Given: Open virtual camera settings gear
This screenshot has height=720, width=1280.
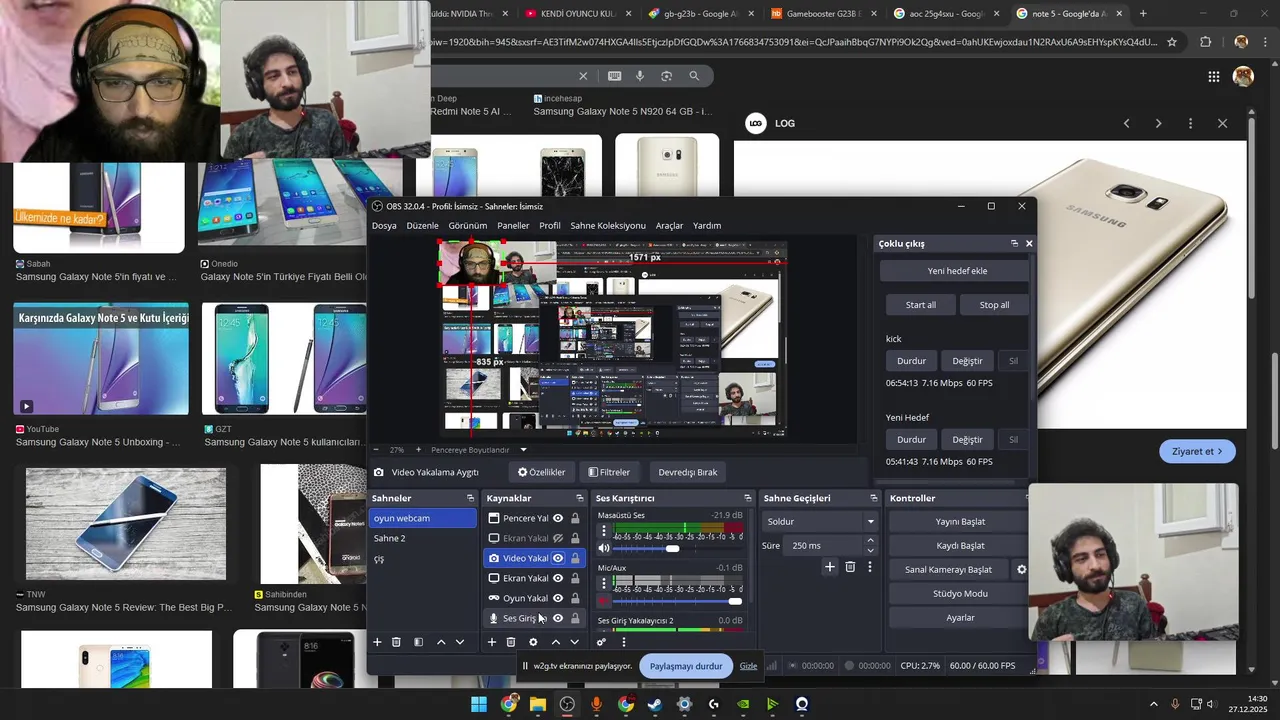Looking at the screenshot, I should click(1021, 570).
